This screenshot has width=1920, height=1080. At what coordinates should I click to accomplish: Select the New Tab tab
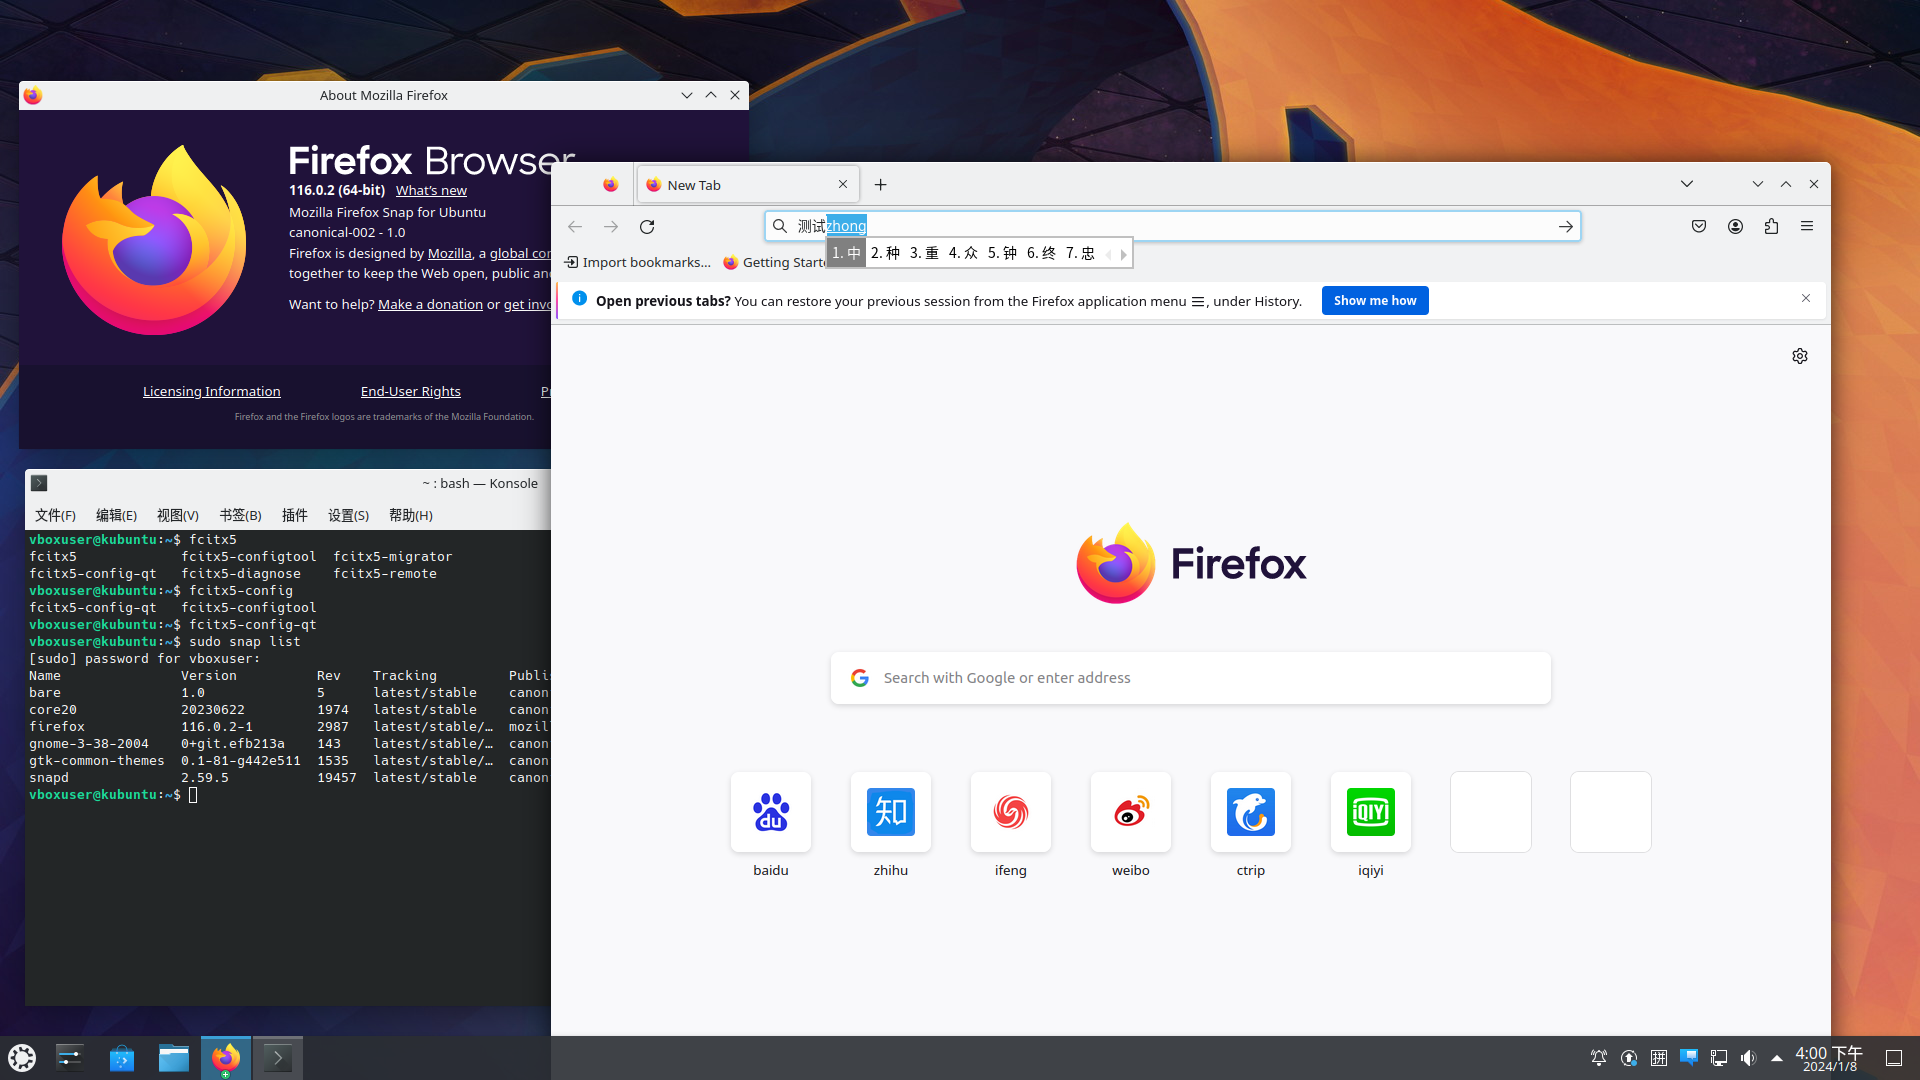747,185
